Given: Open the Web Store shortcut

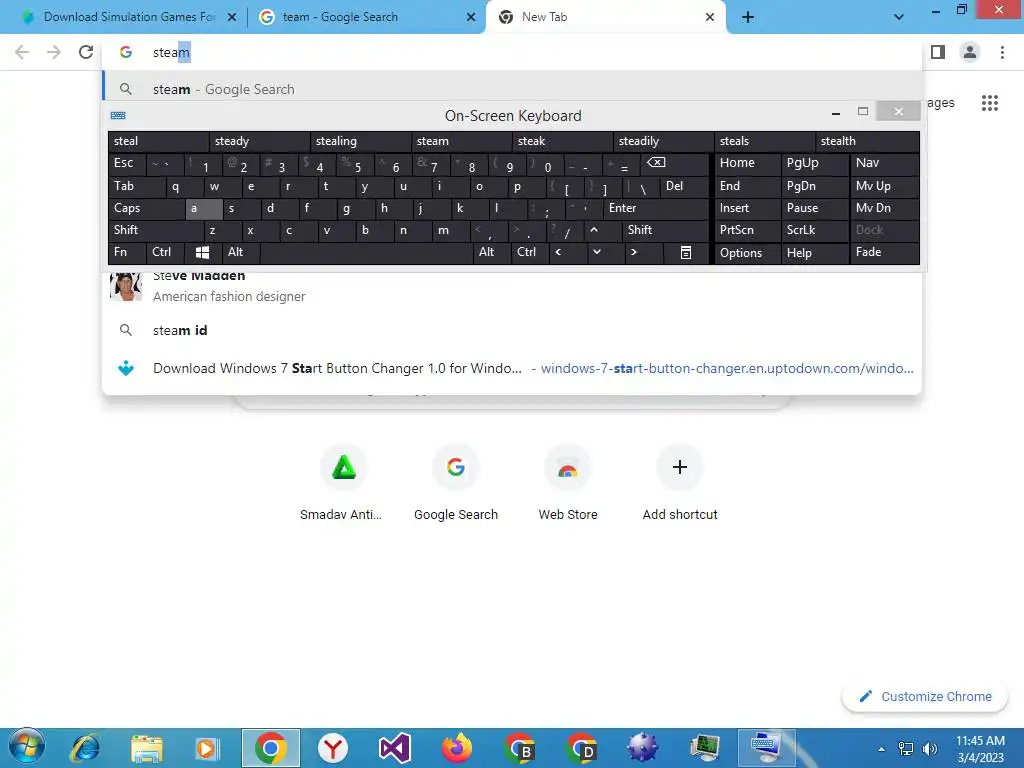Looking at the screenshot, I should pos(568,483).
